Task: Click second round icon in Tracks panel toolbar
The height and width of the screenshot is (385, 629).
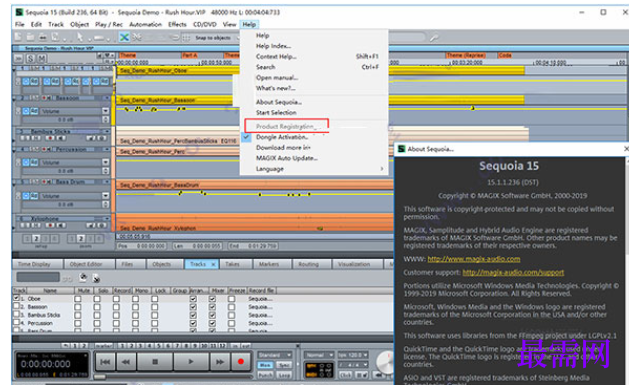Action: (x=96, y=278)
